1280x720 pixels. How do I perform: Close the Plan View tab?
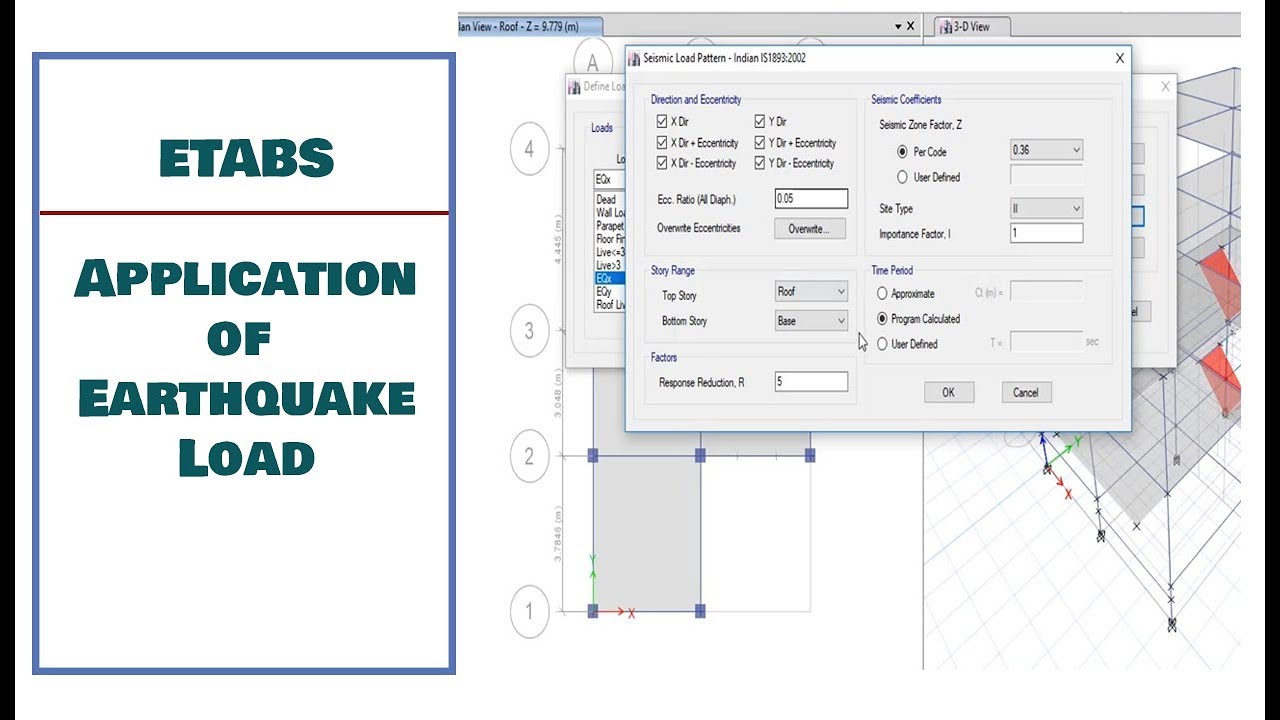(910, 27)
